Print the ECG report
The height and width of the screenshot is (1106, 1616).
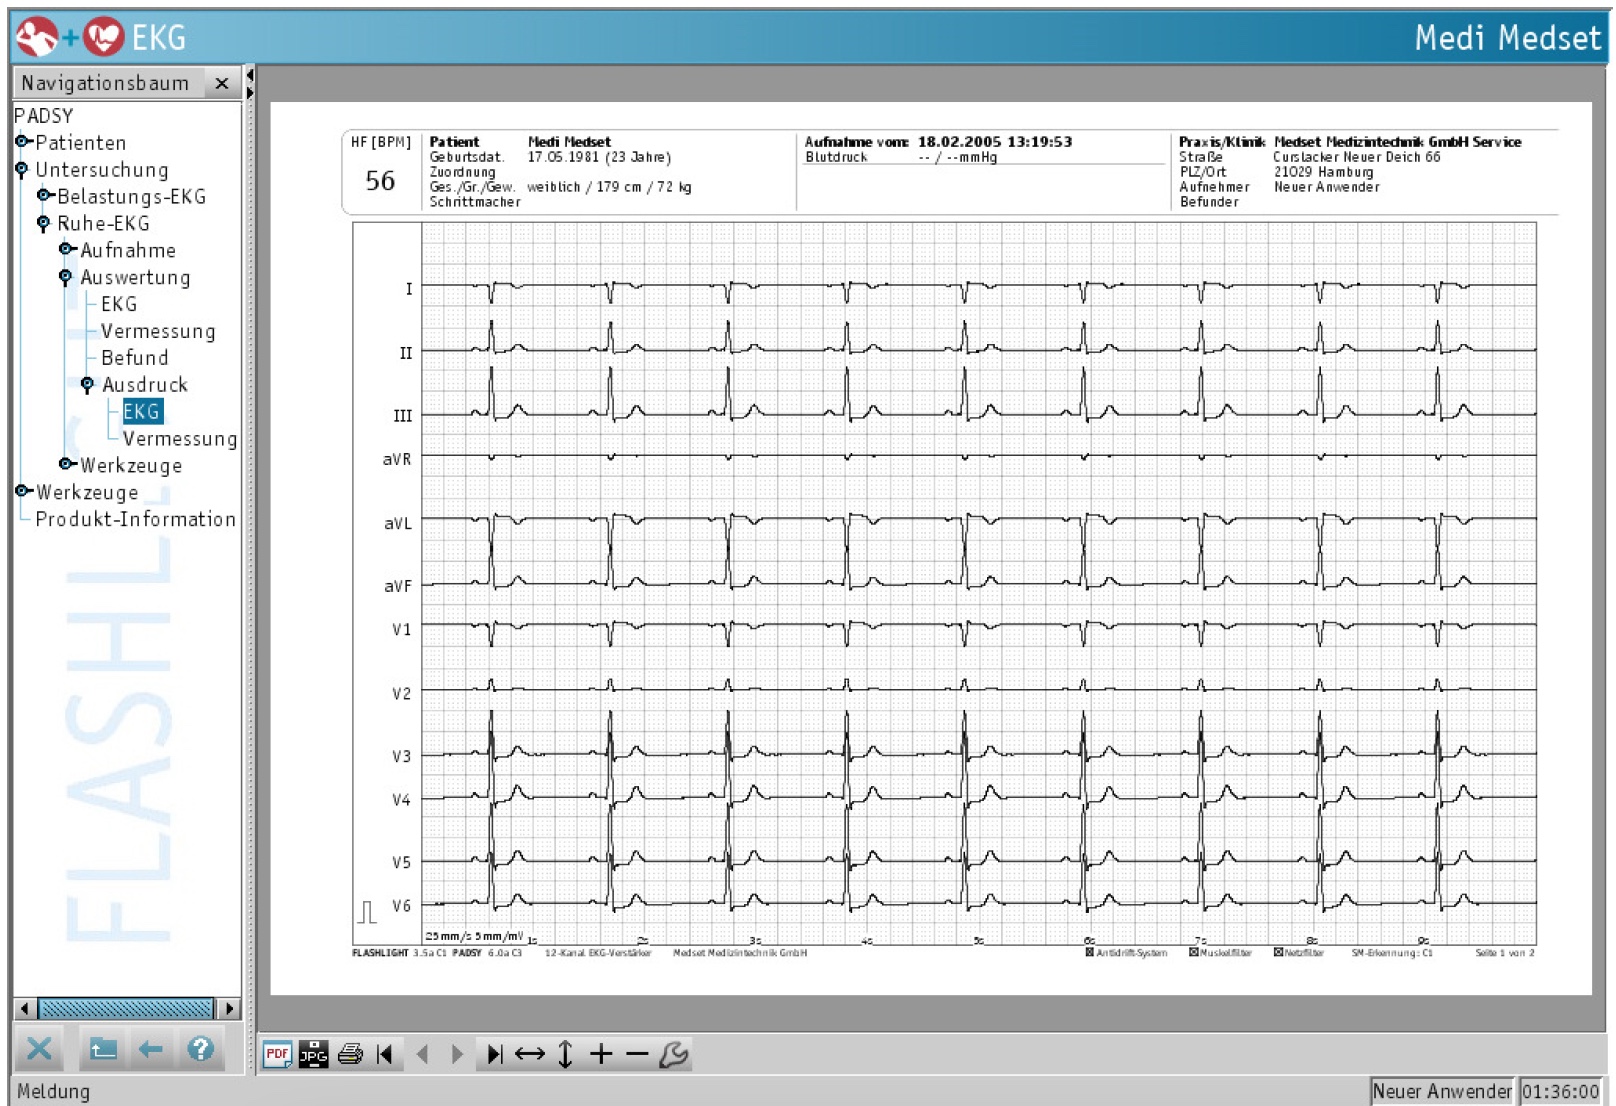tap(350, 1053)
